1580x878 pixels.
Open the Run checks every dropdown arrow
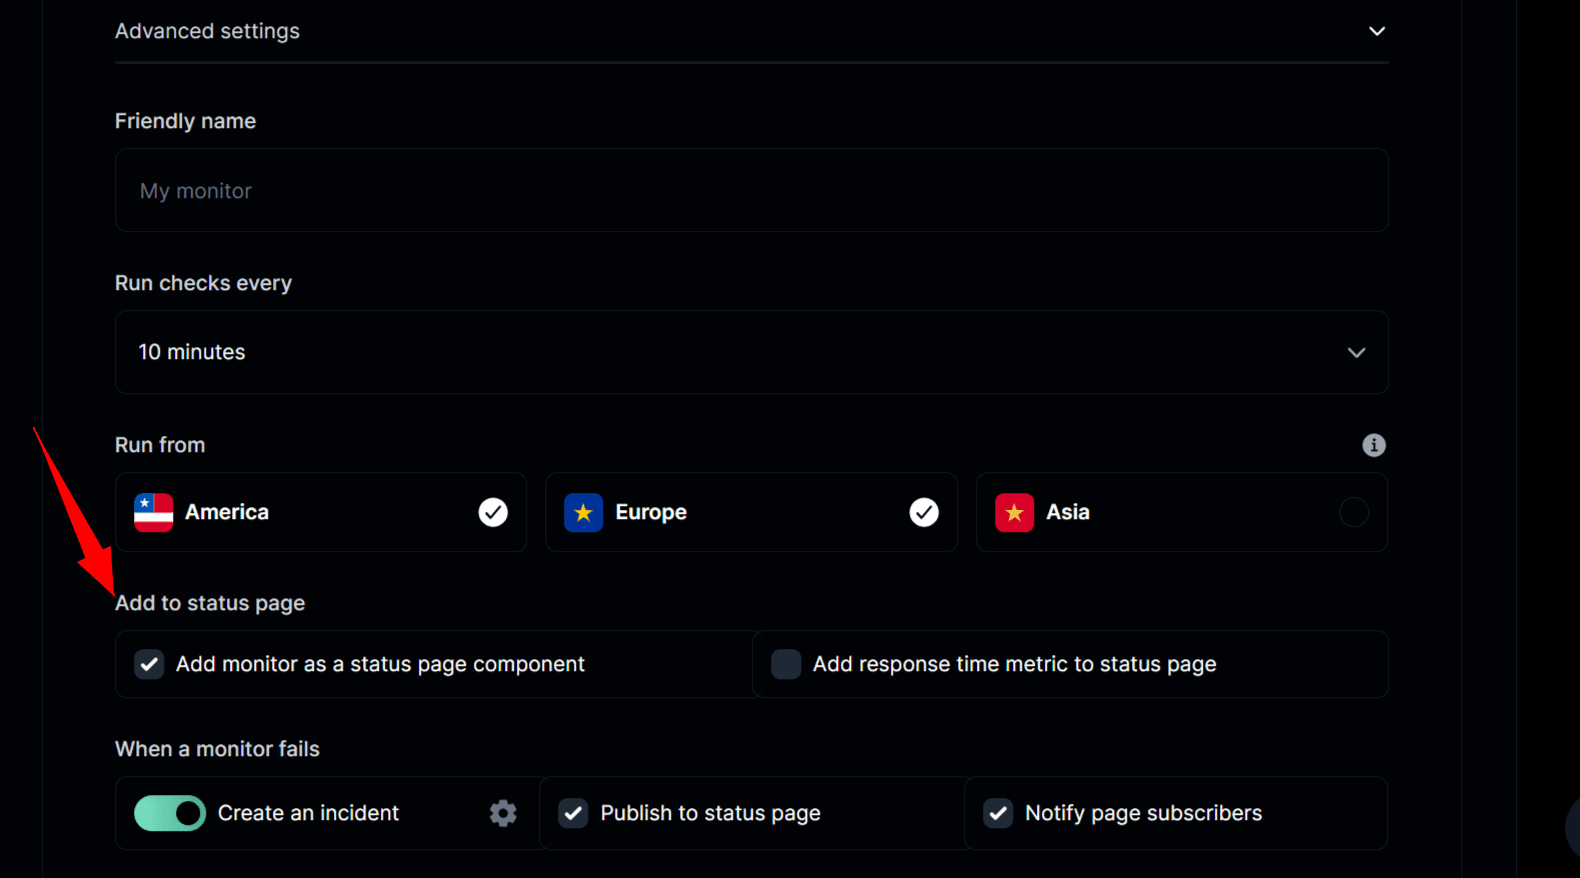[1356, 352]
